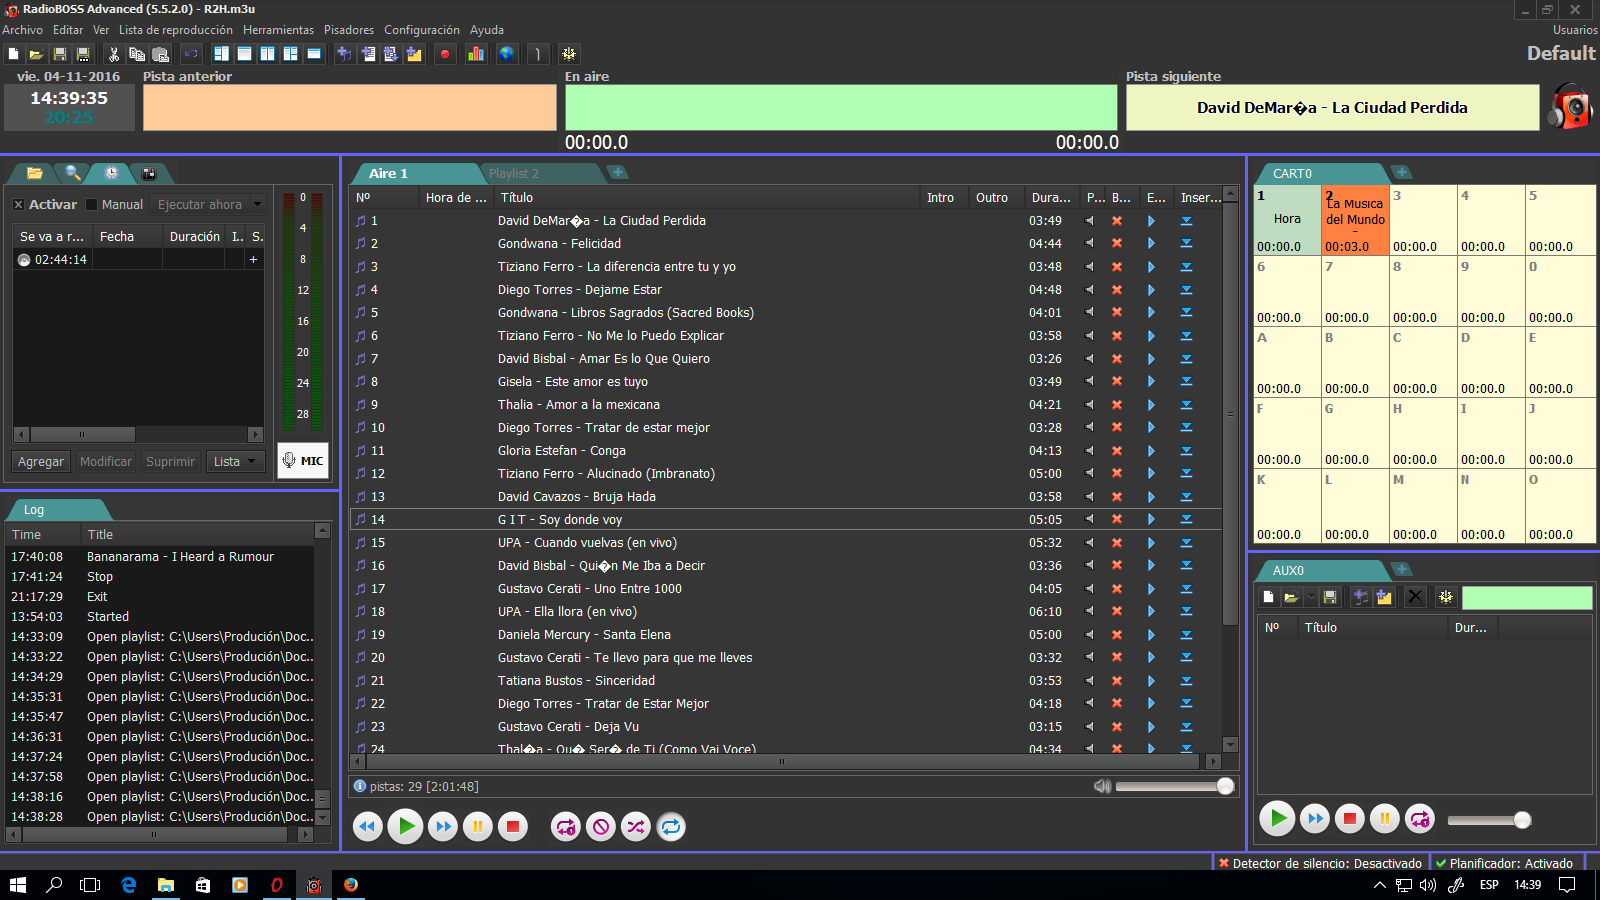Open the Configuración menu
1600x900 pixels.
click(x=422, y=30)
